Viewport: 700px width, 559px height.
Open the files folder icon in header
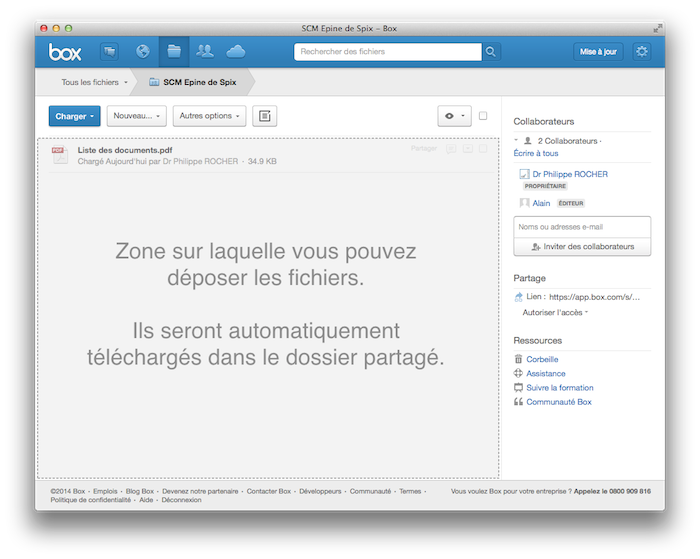point(174,52)
